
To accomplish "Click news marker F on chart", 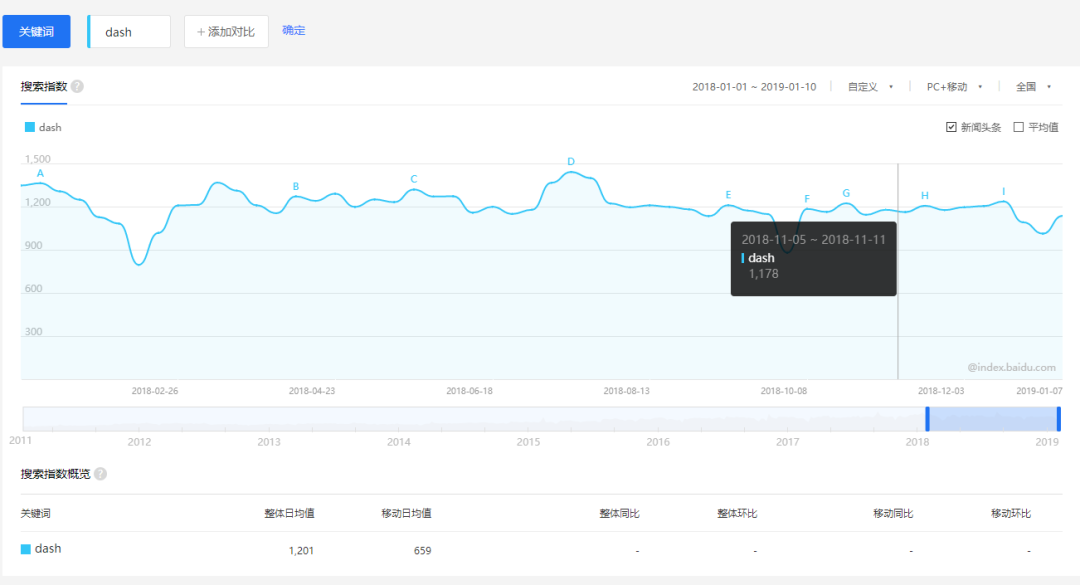I will (807, 198).
